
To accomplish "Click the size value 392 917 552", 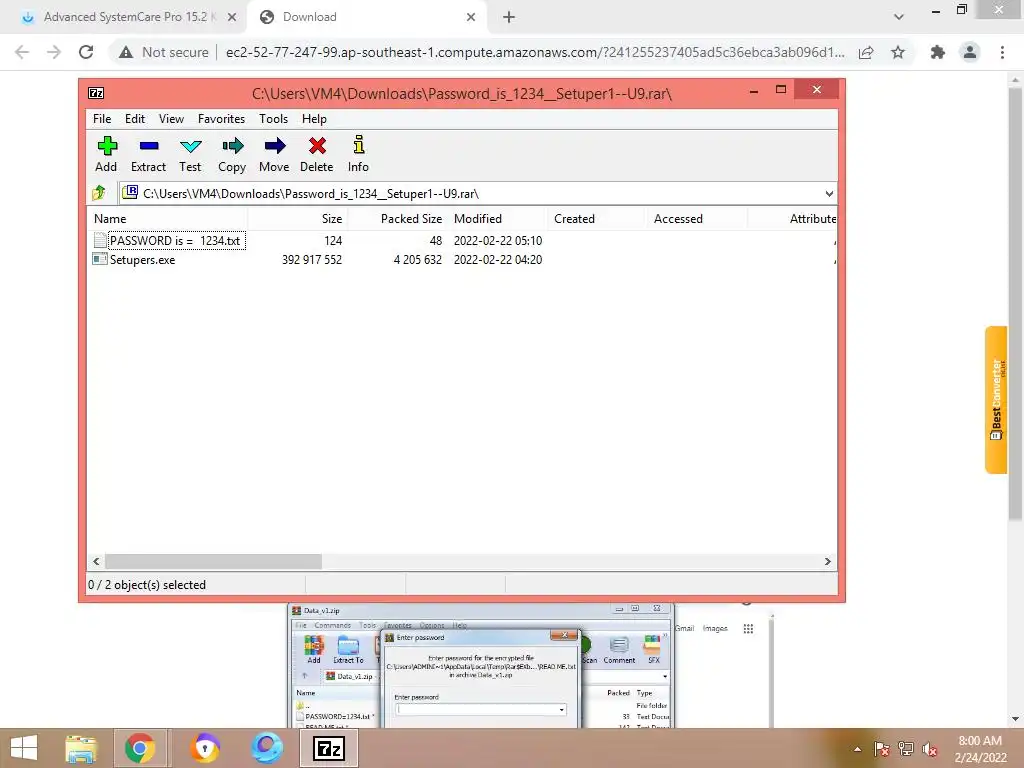I will coord(312,260).
